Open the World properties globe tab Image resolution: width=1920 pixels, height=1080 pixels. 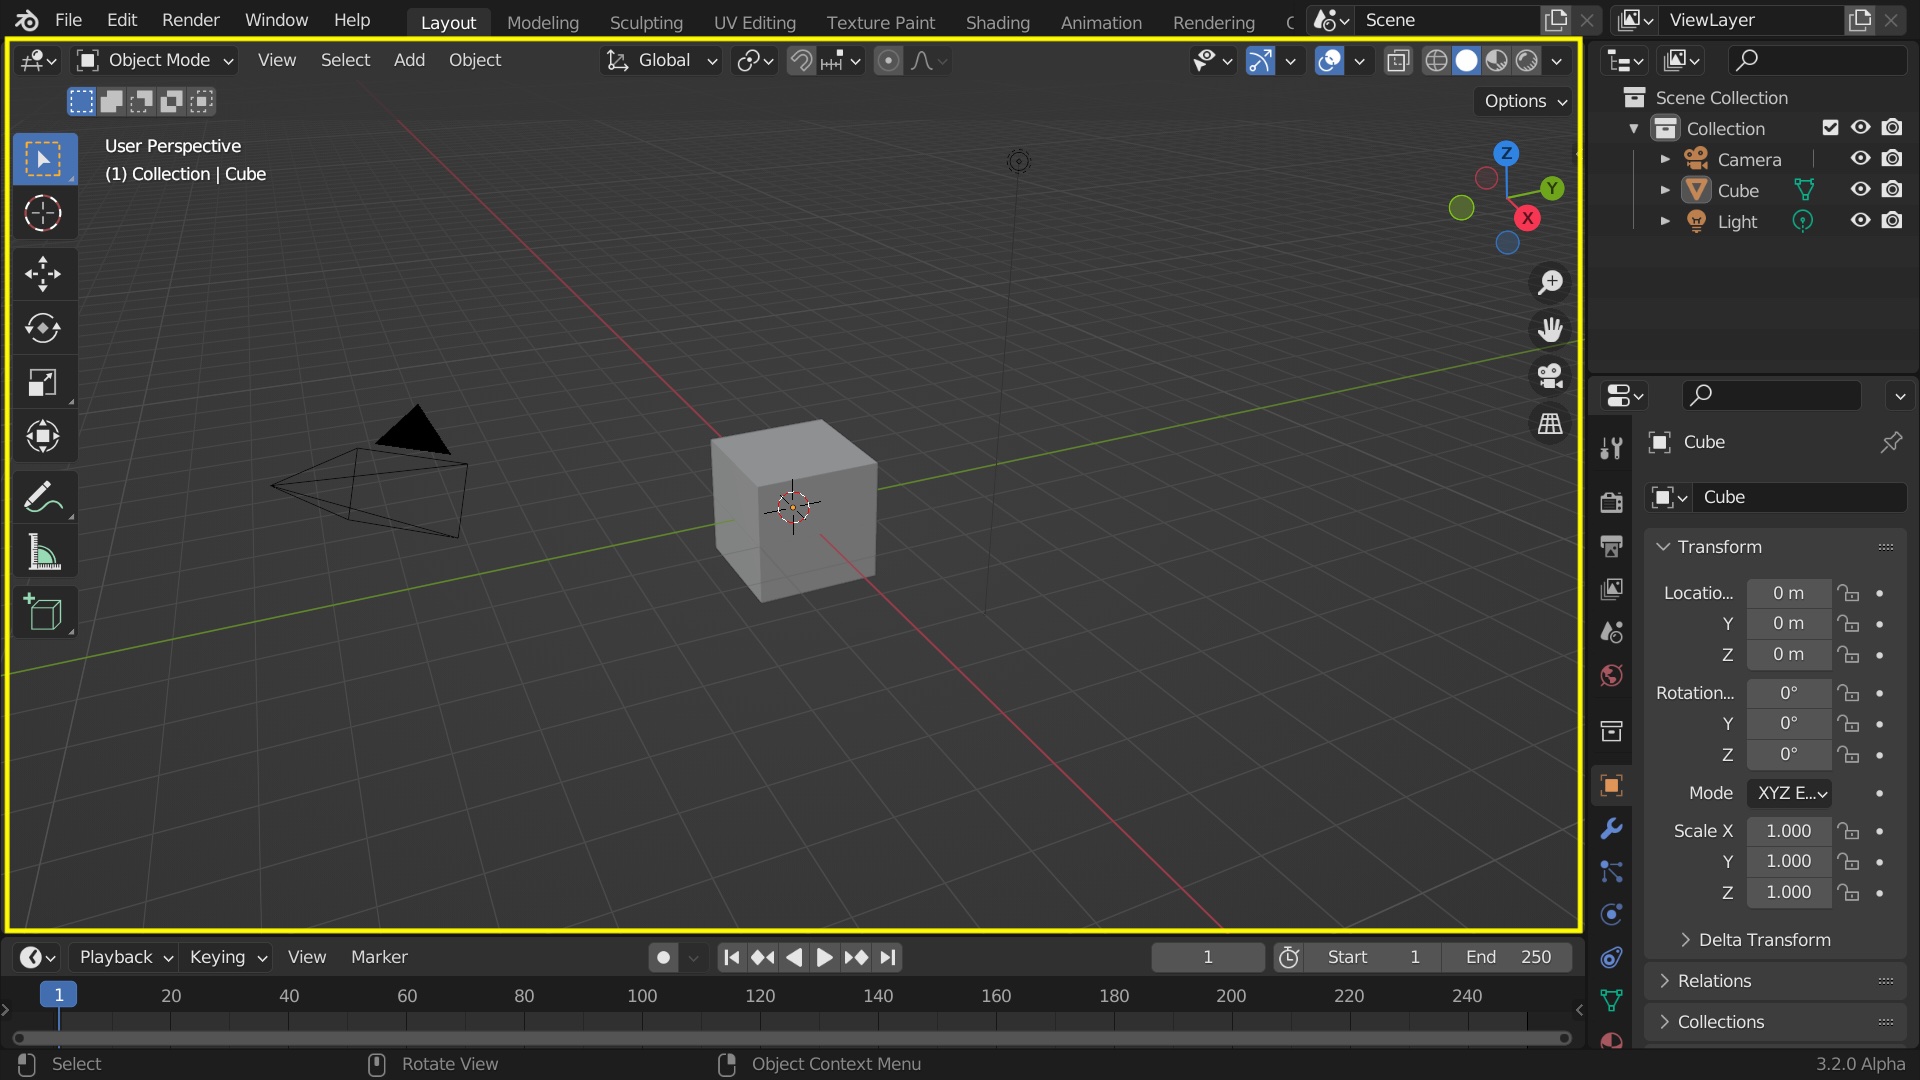point(1611,676)
